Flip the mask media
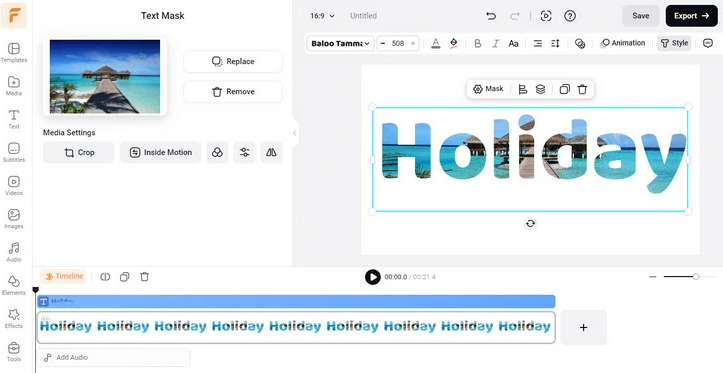Screen dimensions: 723x373 click(x=271, y=153)
